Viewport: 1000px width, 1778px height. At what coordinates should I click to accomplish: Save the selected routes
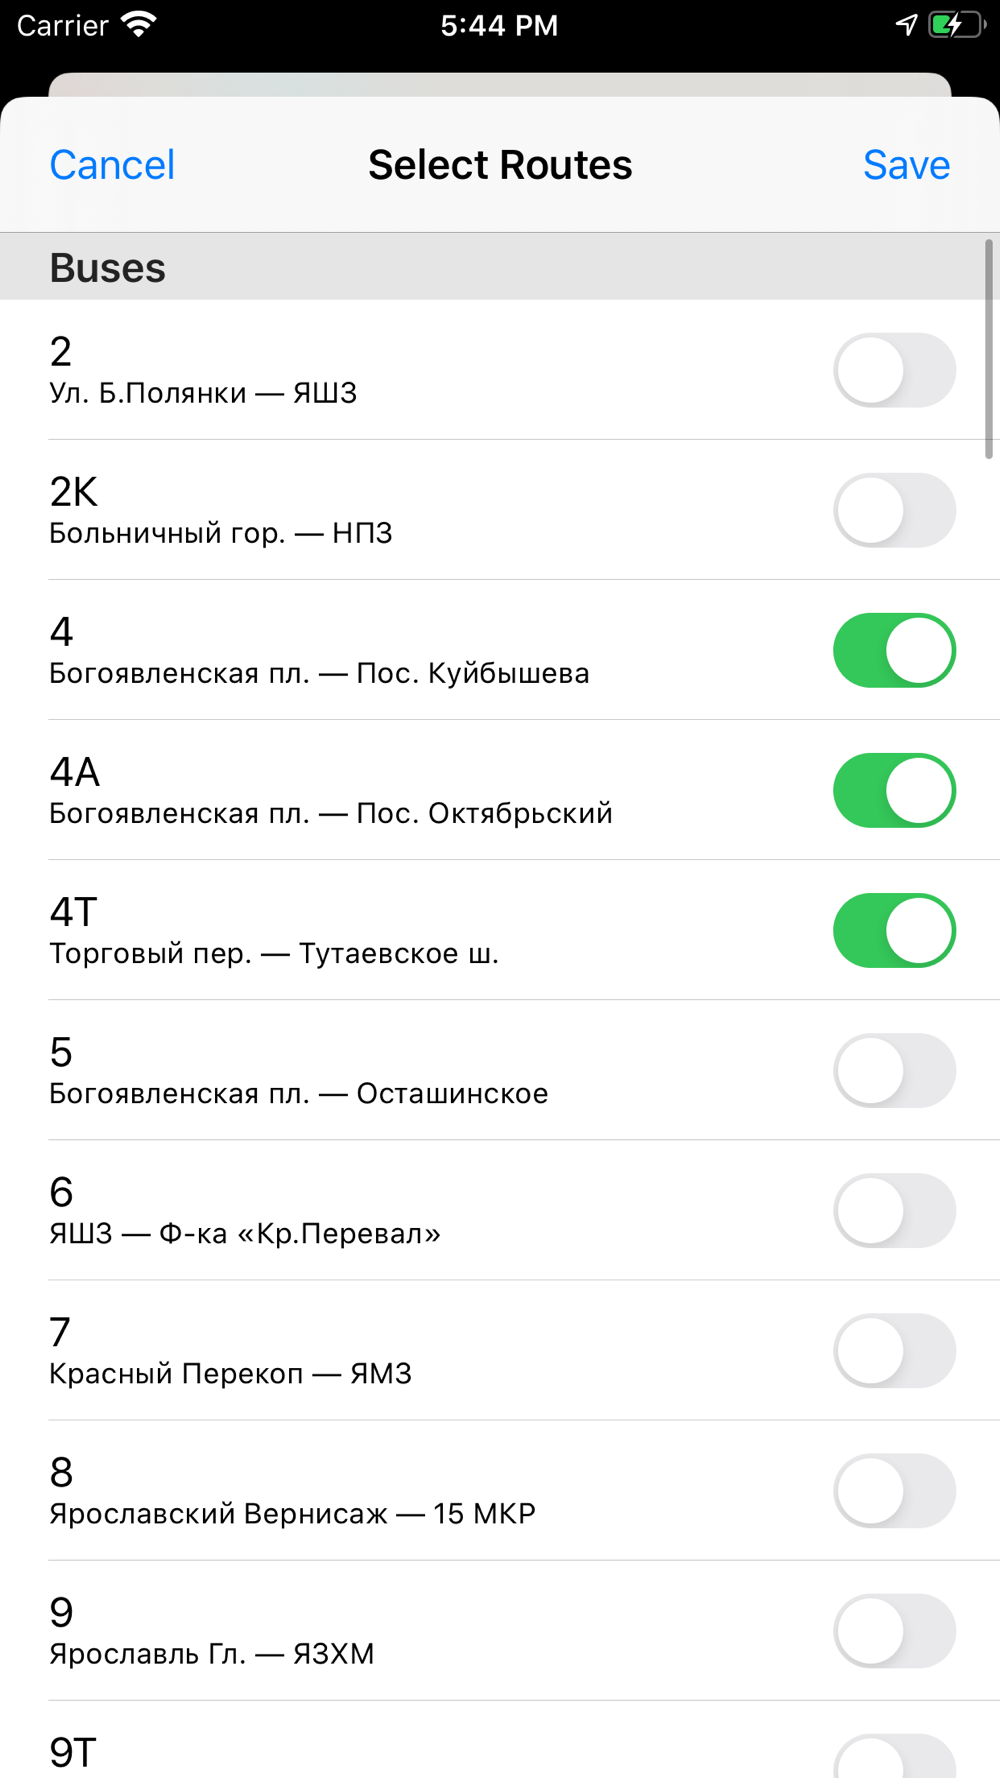point(906,165)
